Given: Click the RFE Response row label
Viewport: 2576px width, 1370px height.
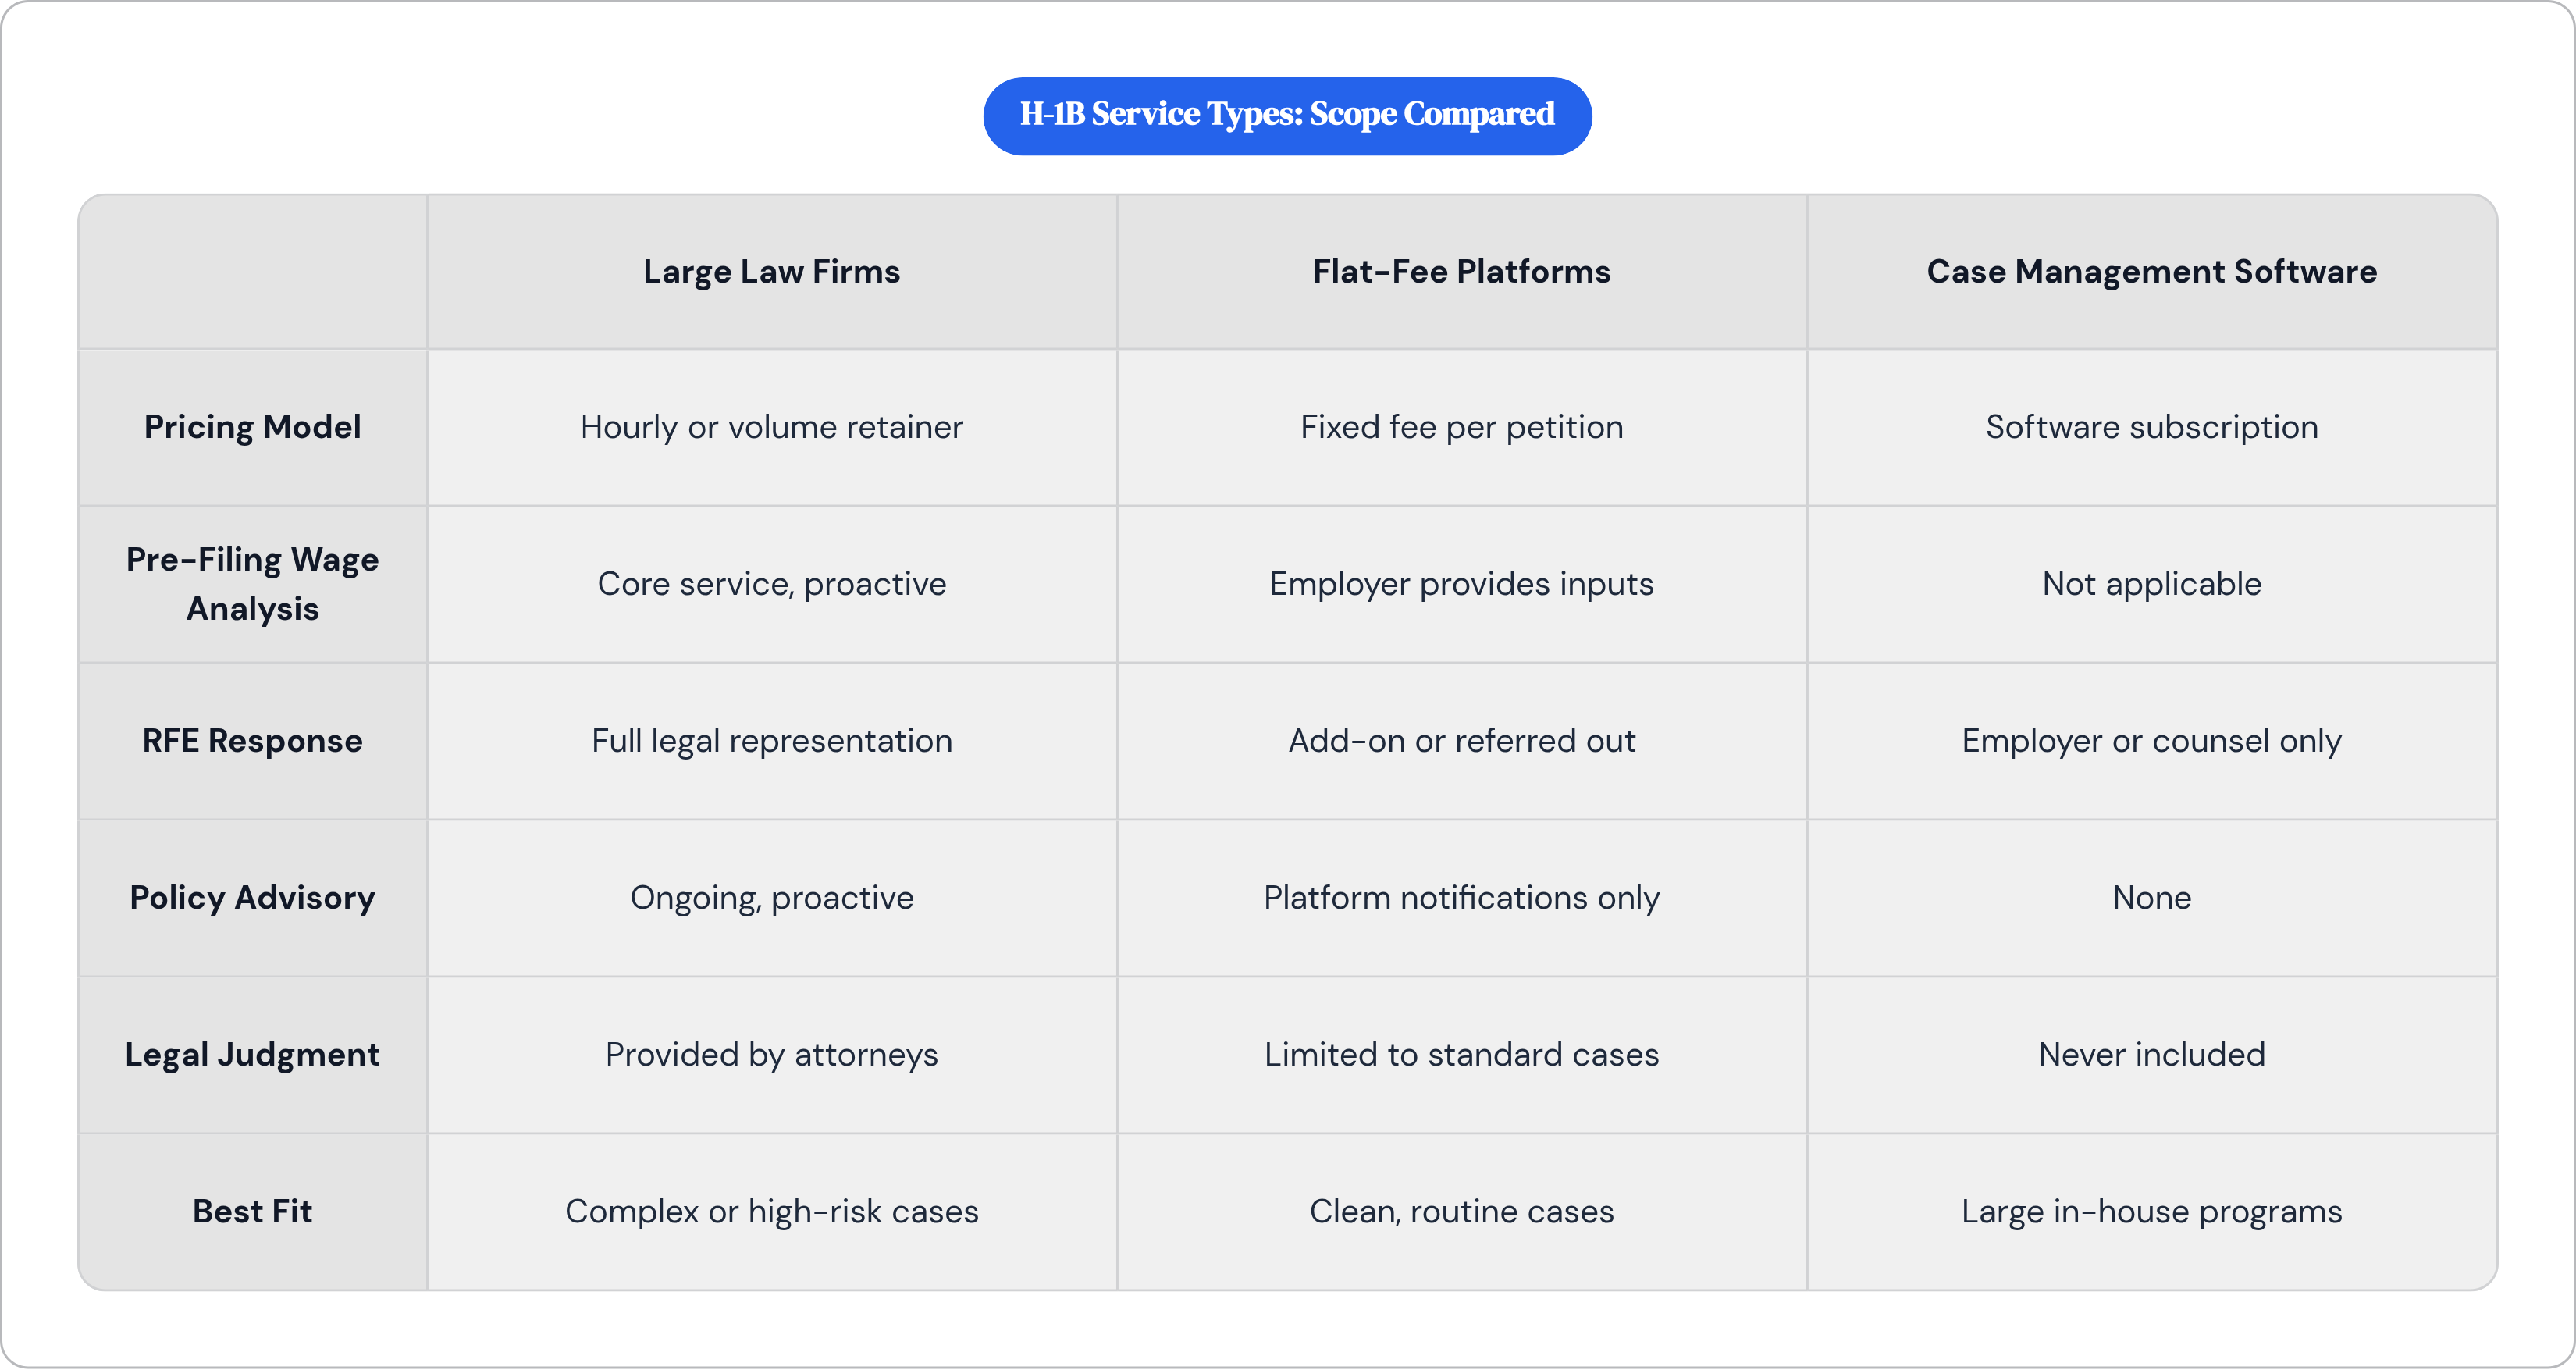Looking at the screenshot, I should (x=253, y=741).
